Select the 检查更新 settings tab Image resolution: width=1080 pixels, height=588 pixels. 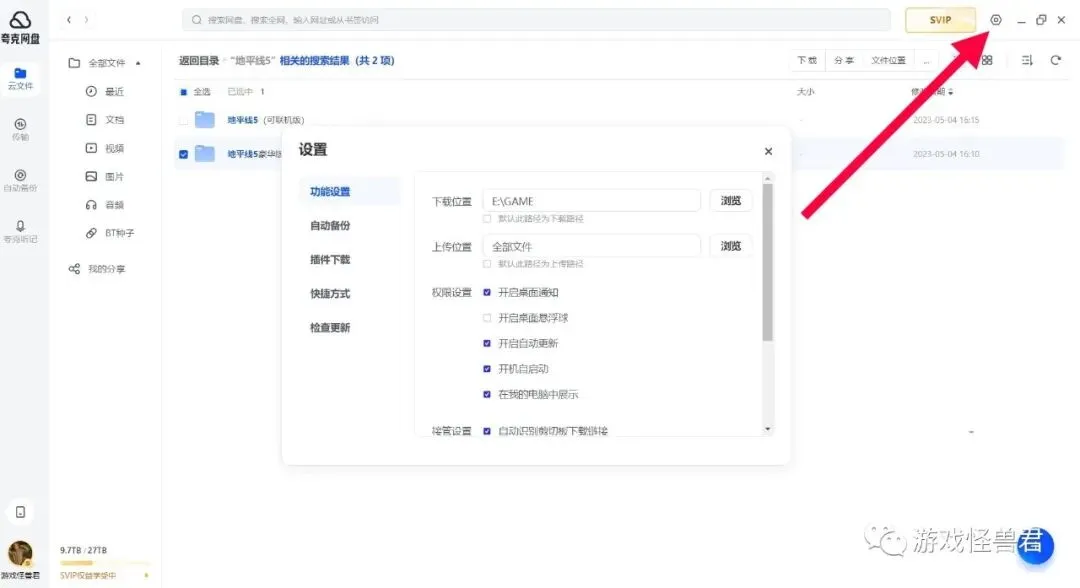pos(330,328)
